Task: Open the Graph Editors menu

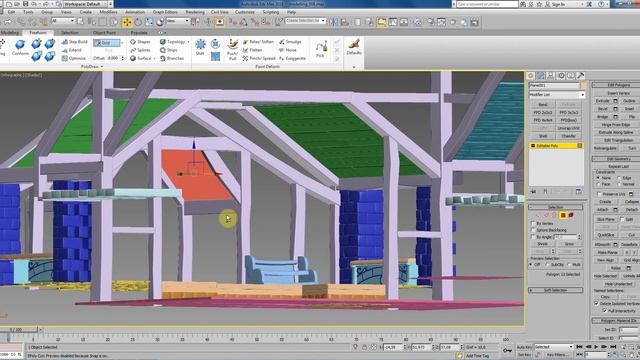Action: click(165, 12)
